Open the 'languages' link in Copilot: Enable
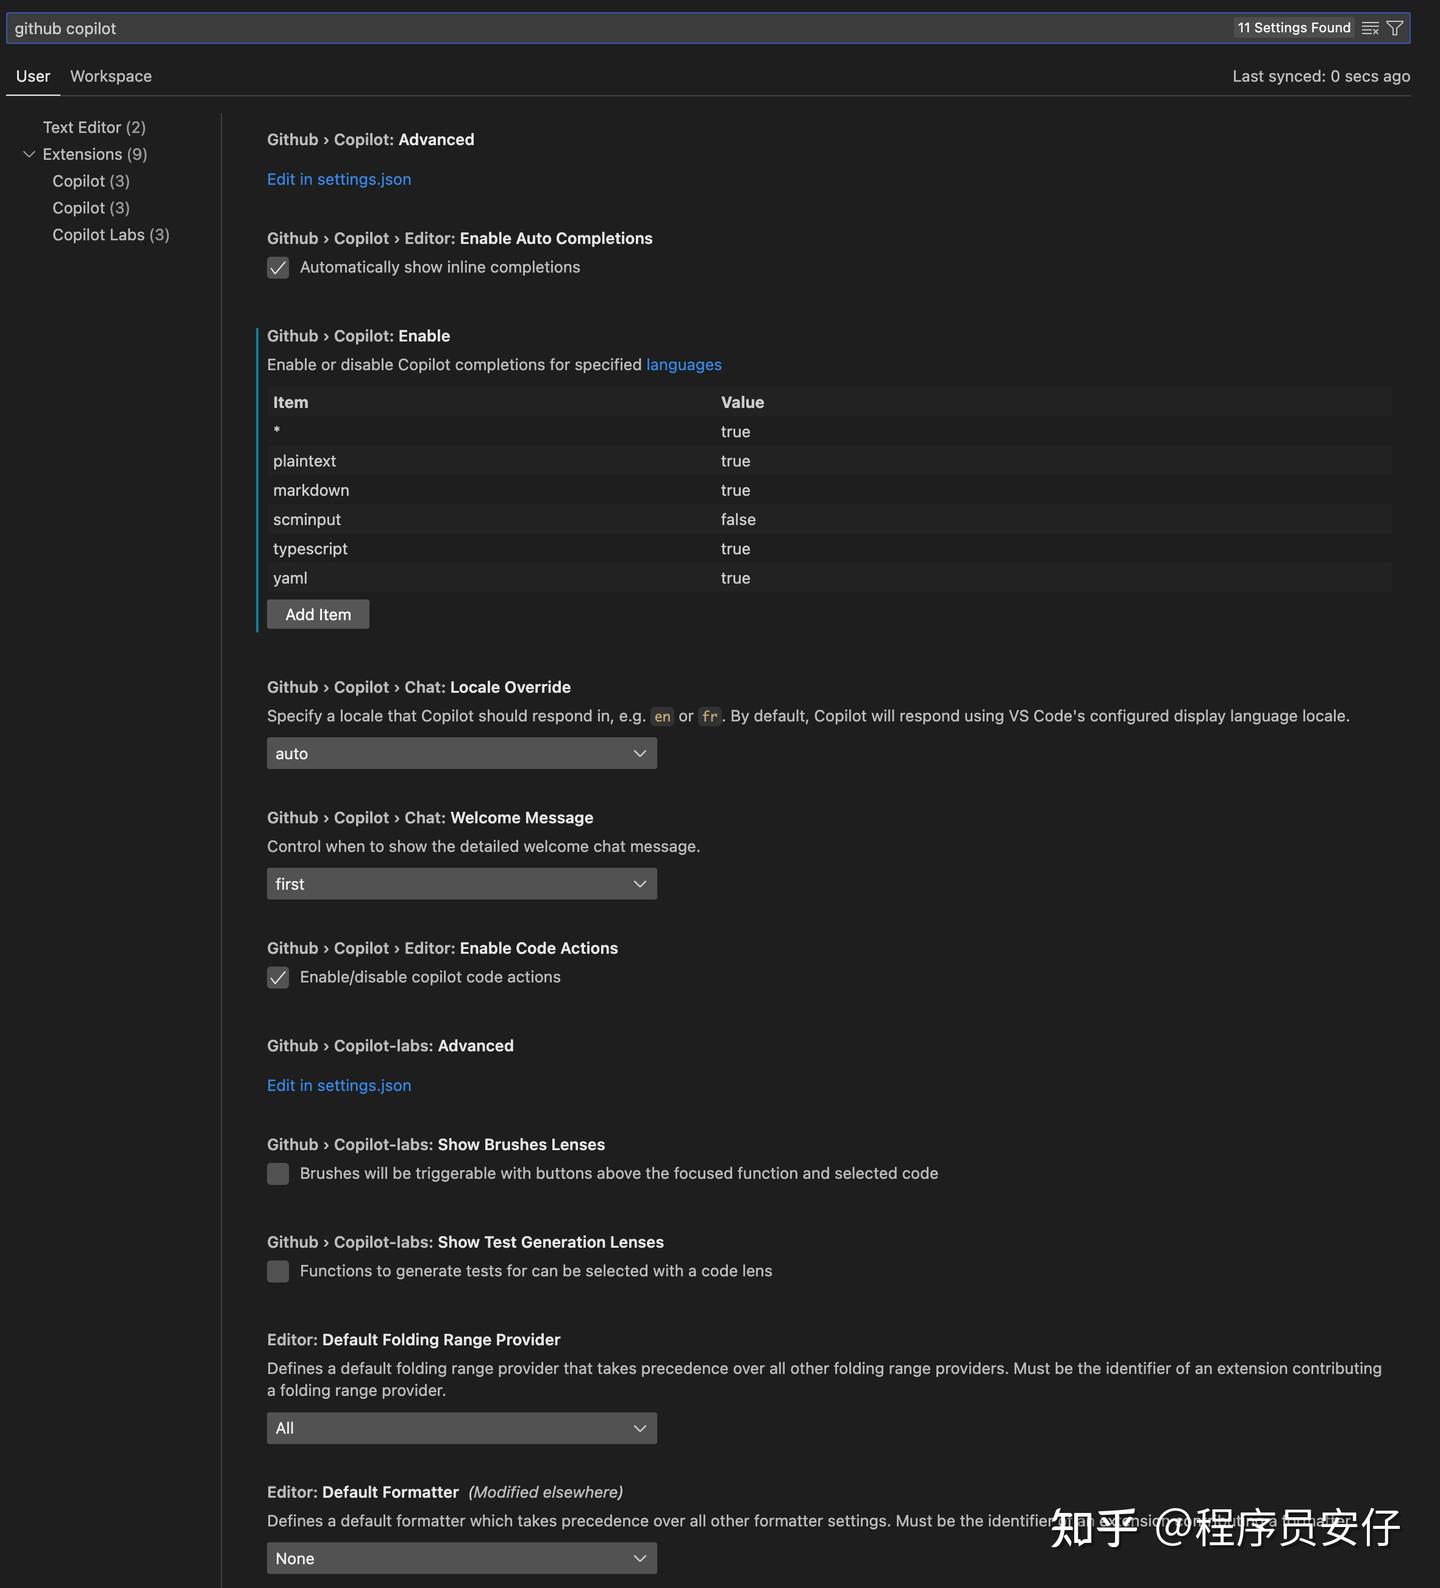1440x1588 pixels. (684, 365)
